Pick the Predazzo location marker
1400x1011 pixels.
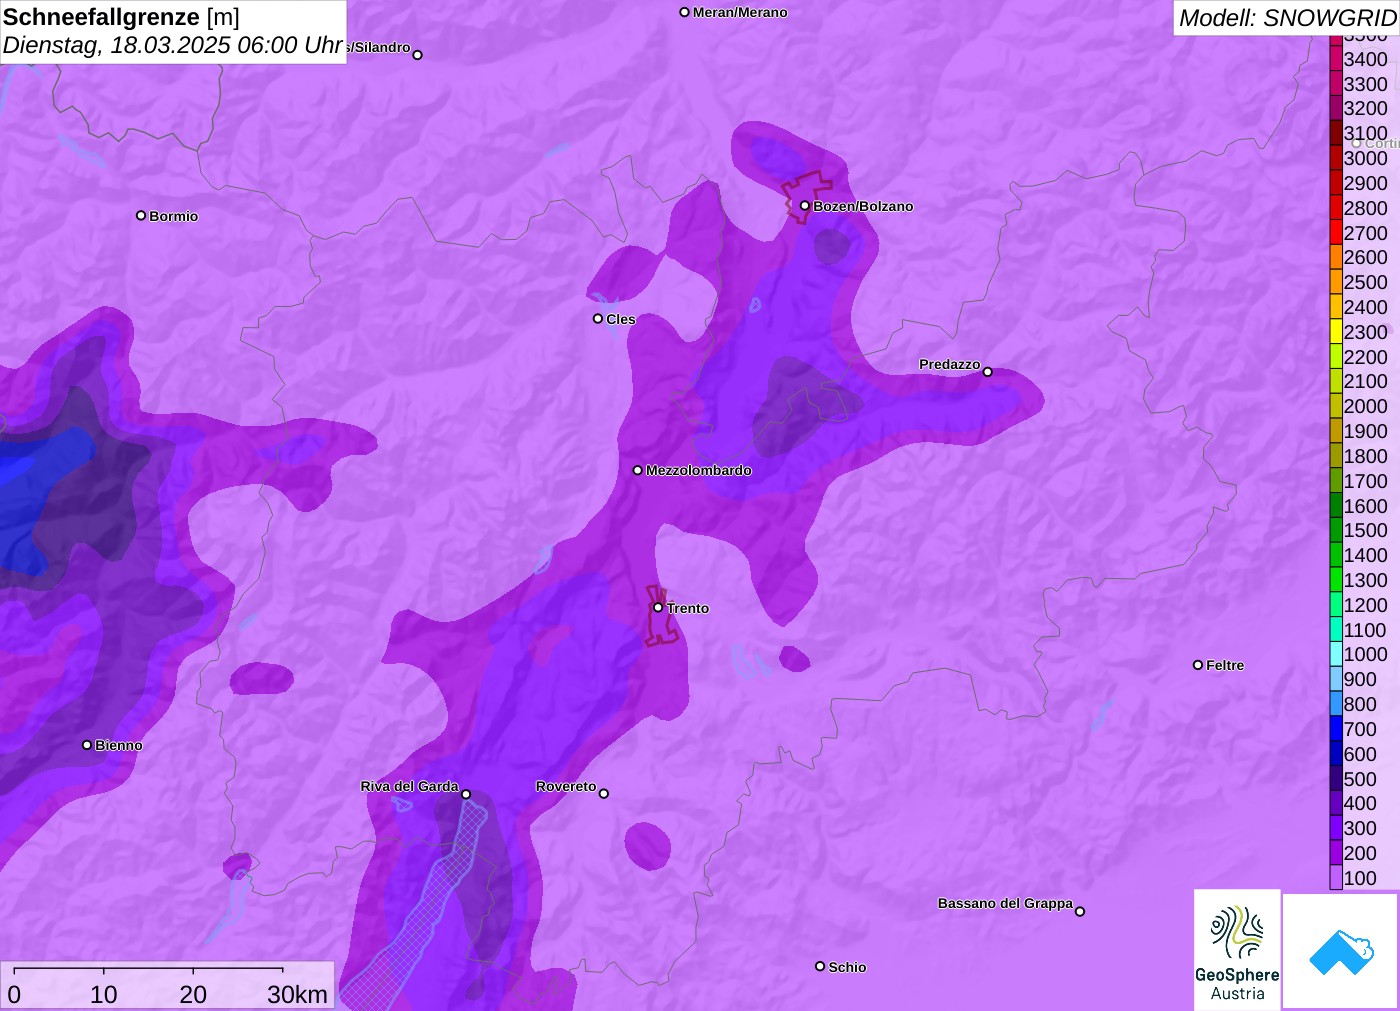coord(988,372)
